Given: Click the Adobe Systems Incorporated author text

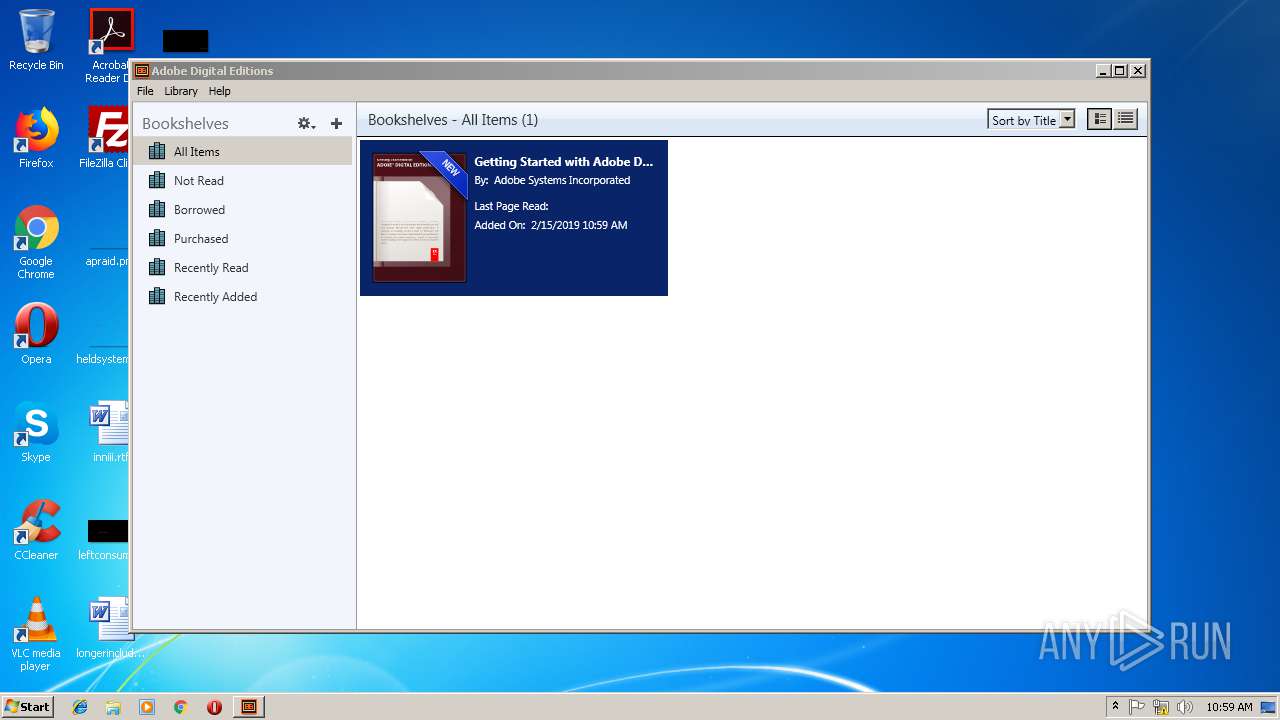Looking at the screenshot, I should (x=562, y=180).
